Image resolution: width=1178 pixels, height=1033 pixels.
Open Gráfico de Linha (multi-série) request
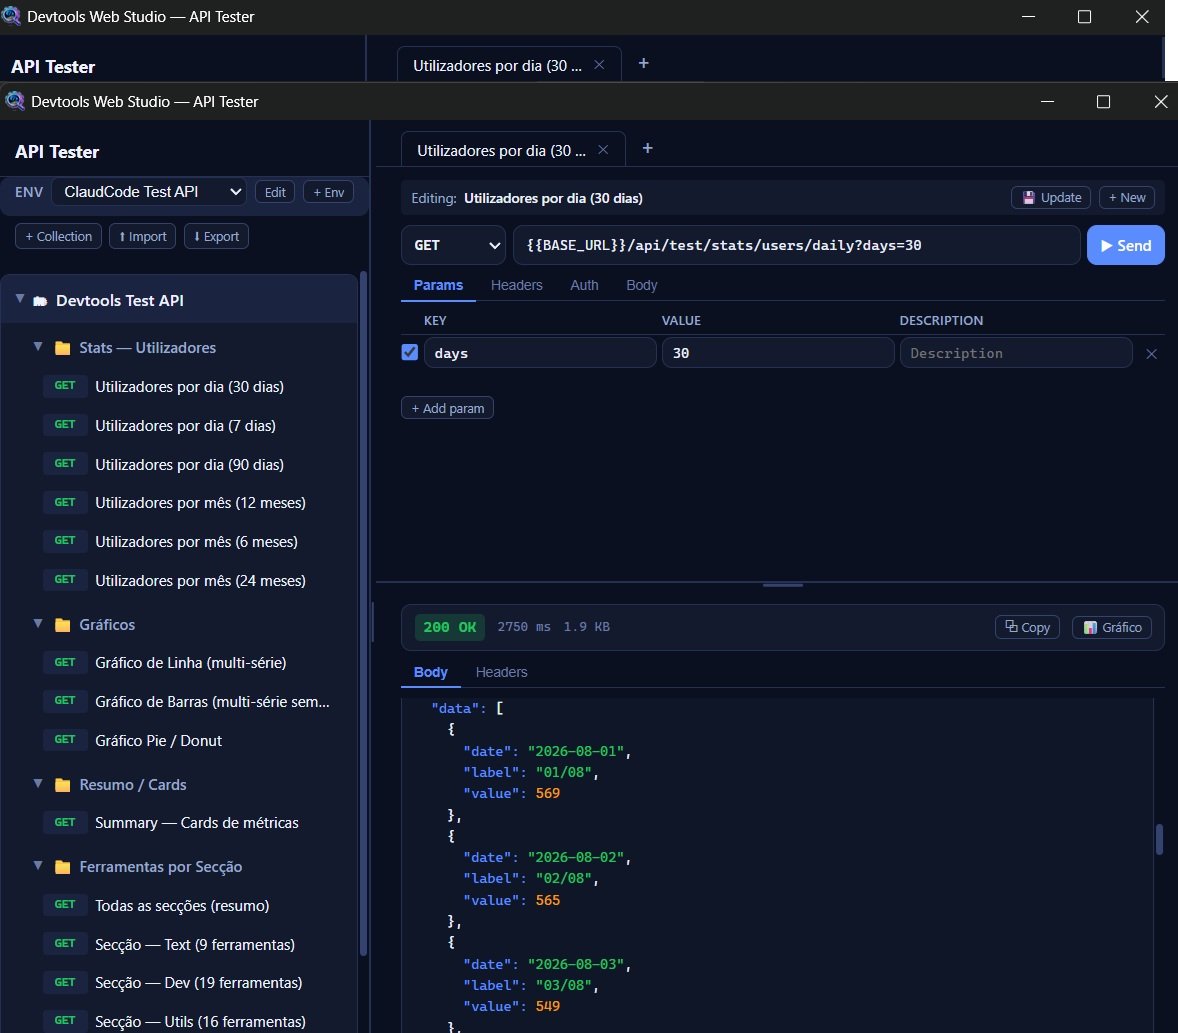tap(190, 663)
